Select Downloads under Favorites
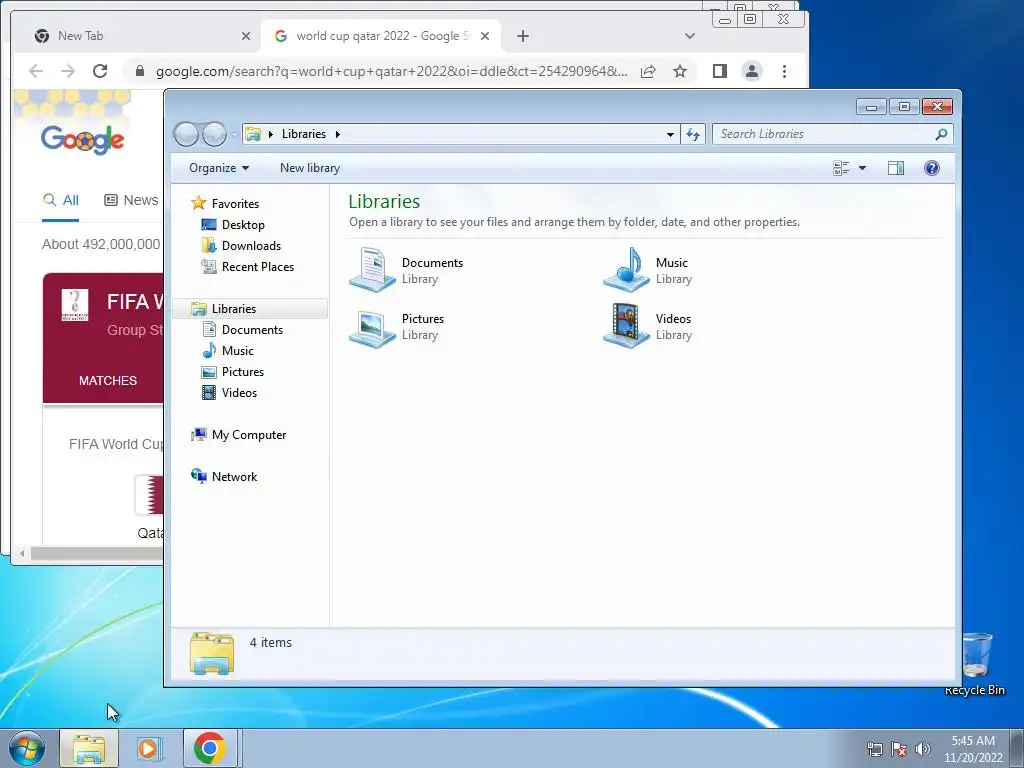The height and width of the screenshot is (768, 1024). 251,246
